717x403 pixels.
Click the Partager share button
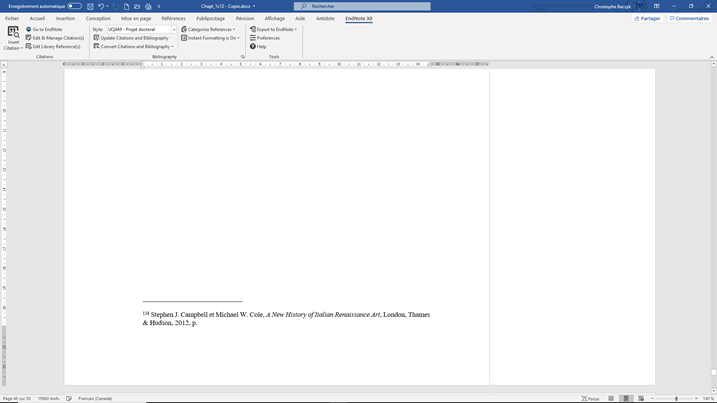(647, 18)
